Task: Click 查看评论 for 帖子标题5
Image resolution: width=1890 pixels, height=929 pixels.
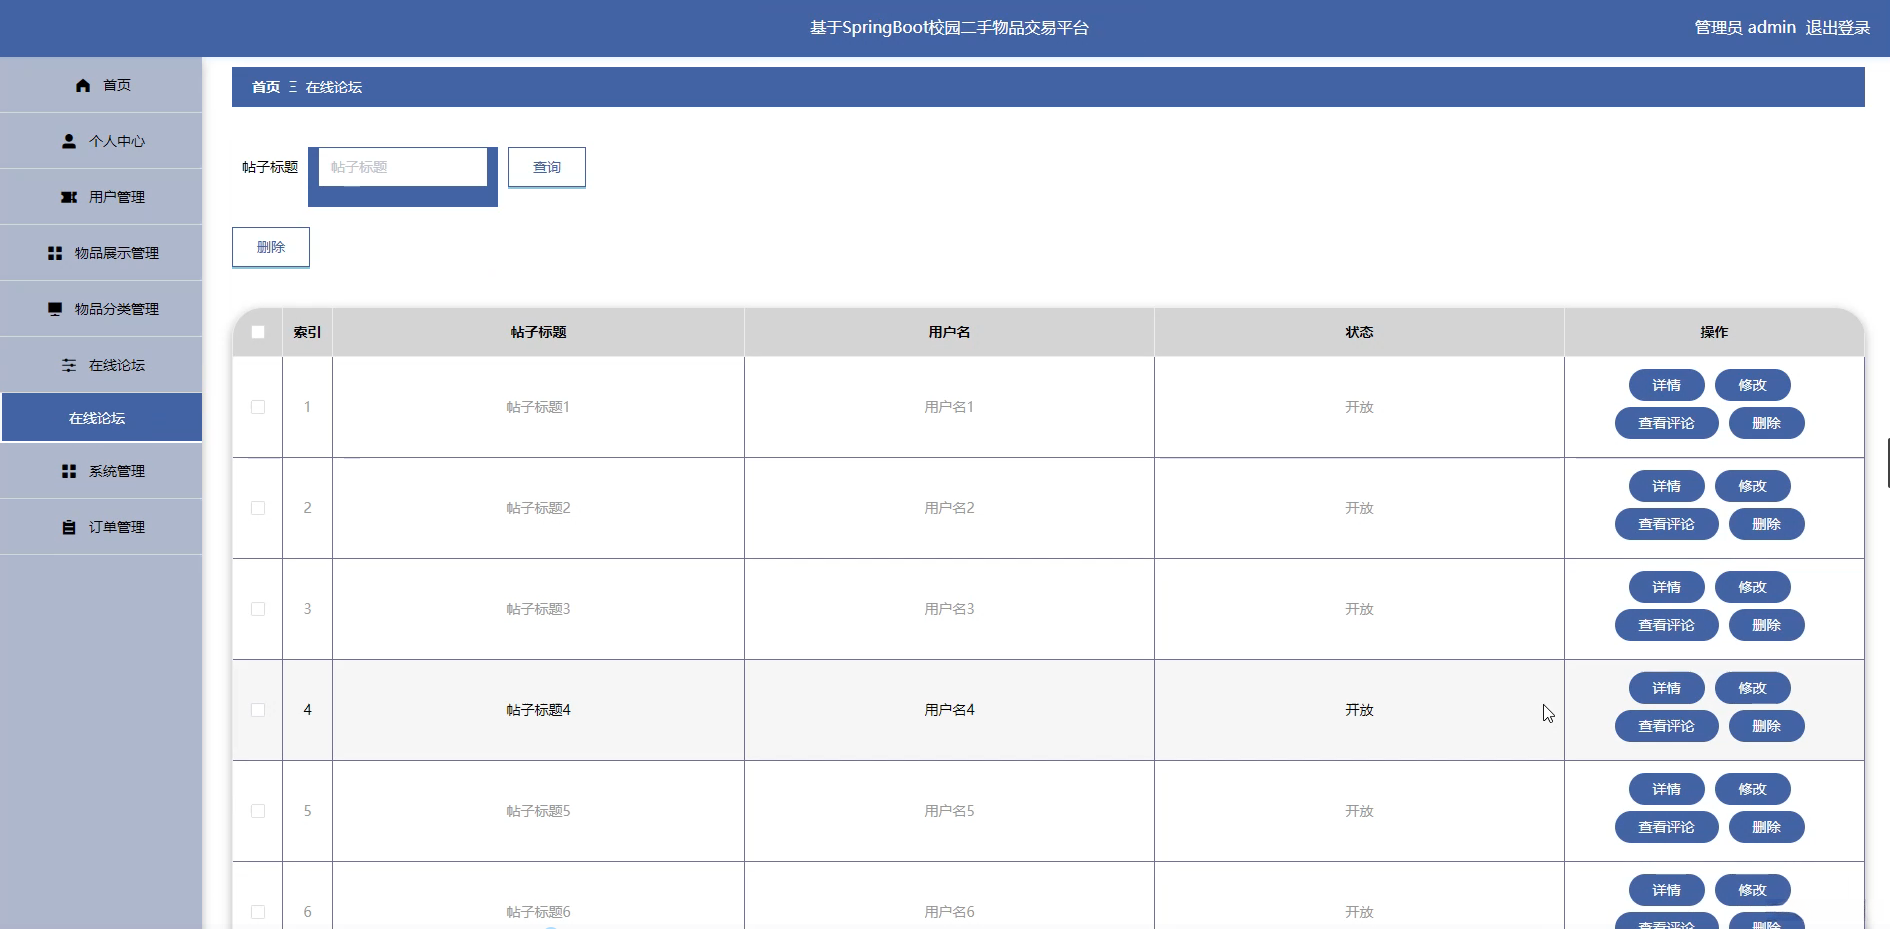Action: tap(1667, 827)
